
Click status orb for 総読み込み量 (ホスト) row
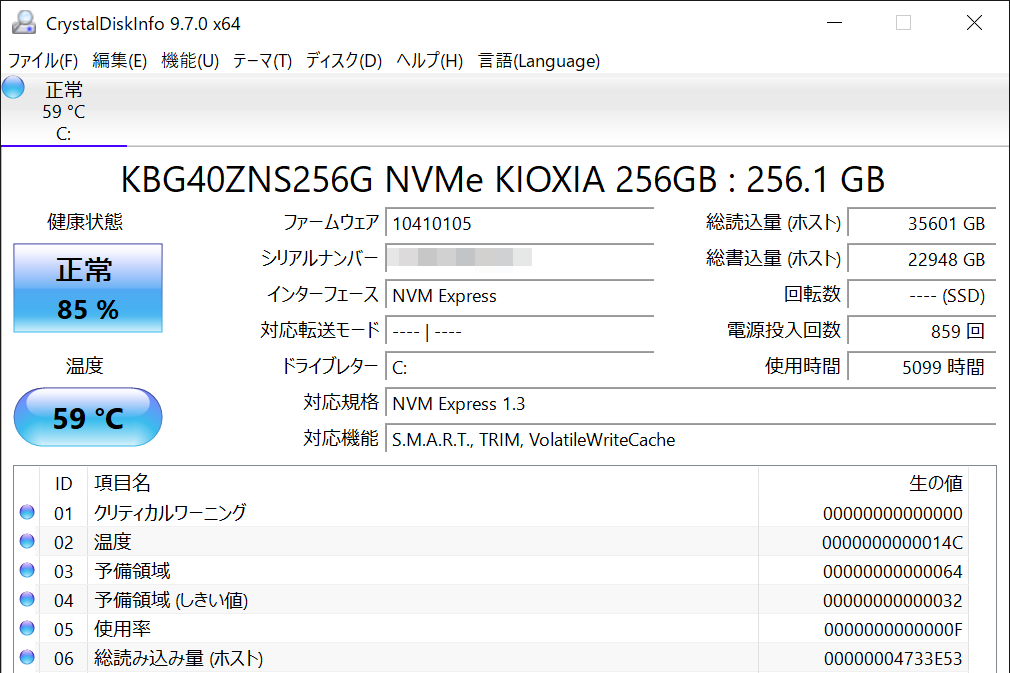point(27,657)
